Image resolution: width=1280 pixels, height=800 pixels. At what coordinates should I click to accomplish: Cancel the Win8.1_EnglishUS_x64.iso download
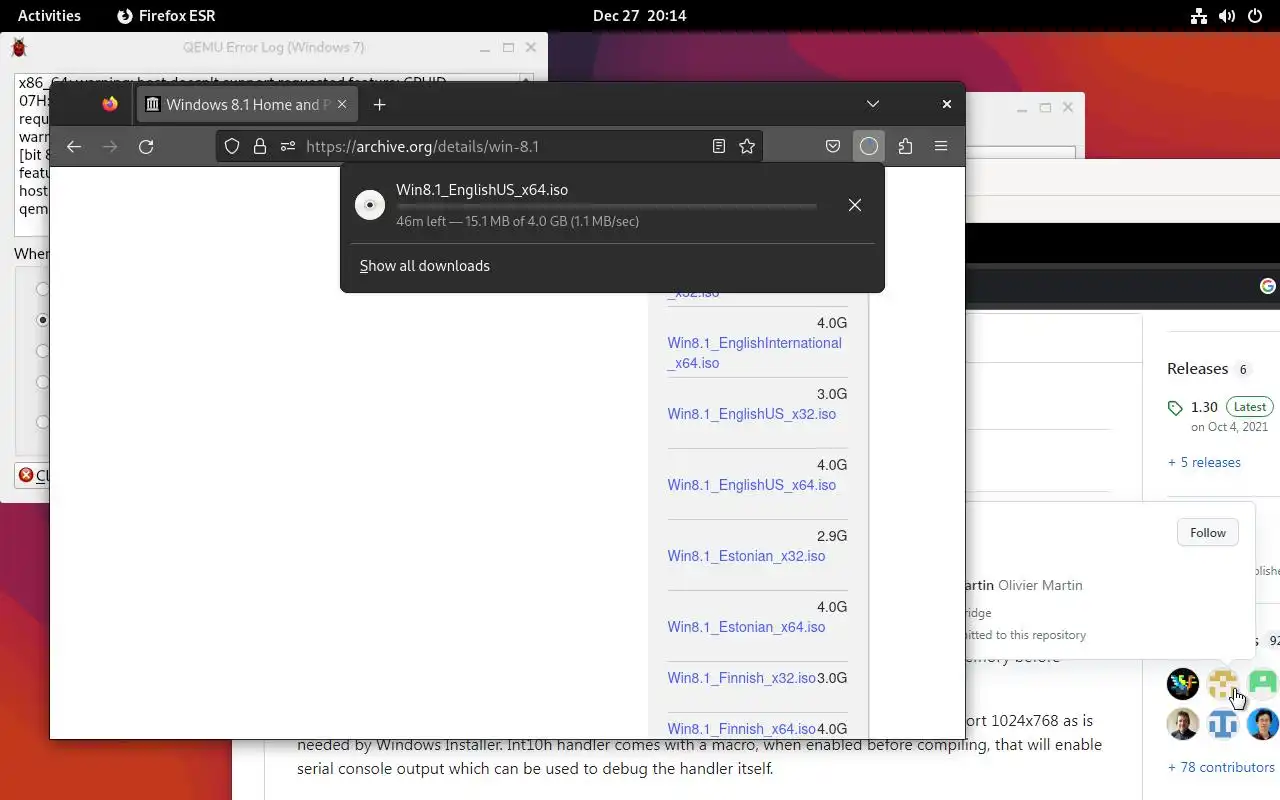tap(855, 205)
